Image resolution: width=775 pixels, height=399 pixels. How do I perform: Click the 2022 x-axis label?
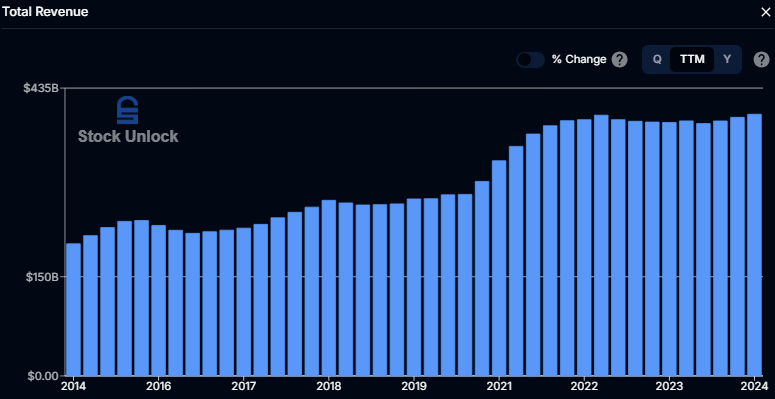[x=584, y=386]
